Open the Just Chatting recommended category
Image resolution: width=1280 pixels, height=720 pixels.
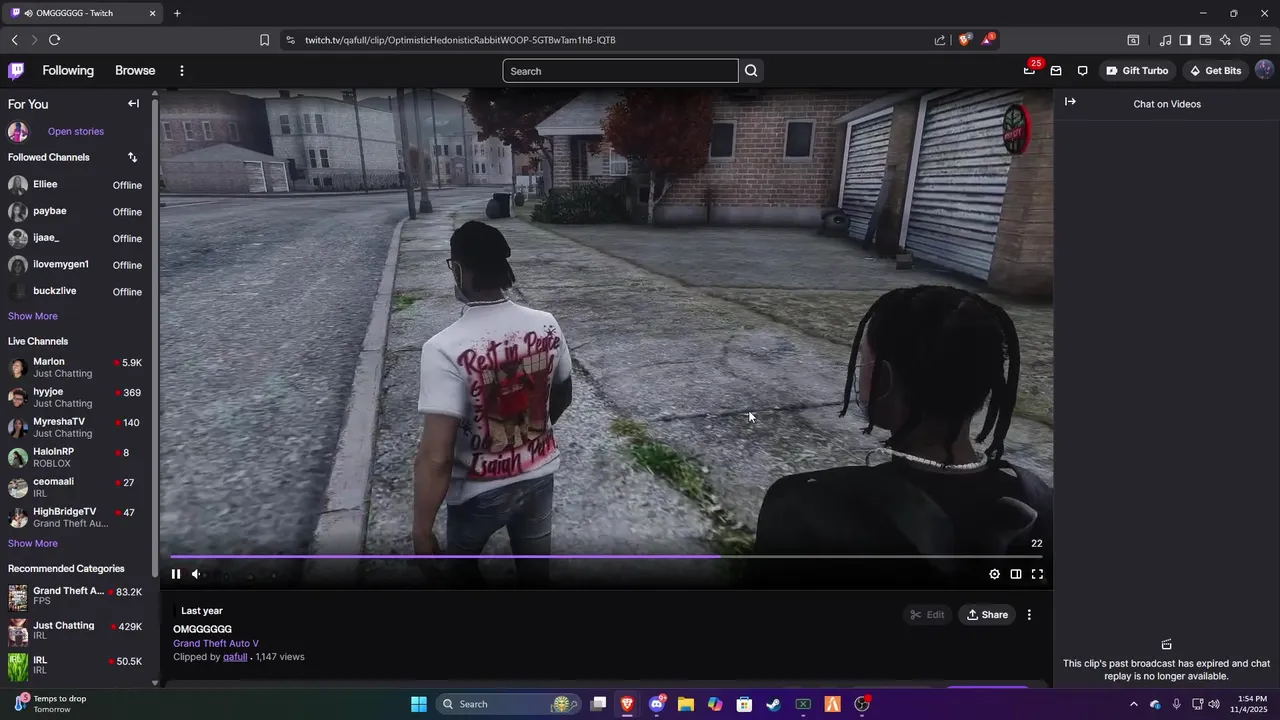click(x=76, y=631)
